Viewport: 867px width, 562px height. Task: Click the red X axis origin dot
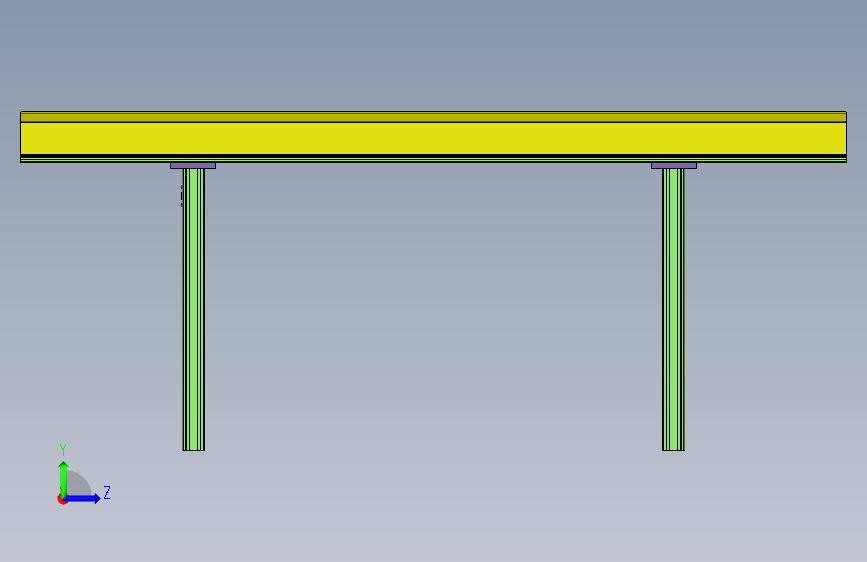coord(62,499)
